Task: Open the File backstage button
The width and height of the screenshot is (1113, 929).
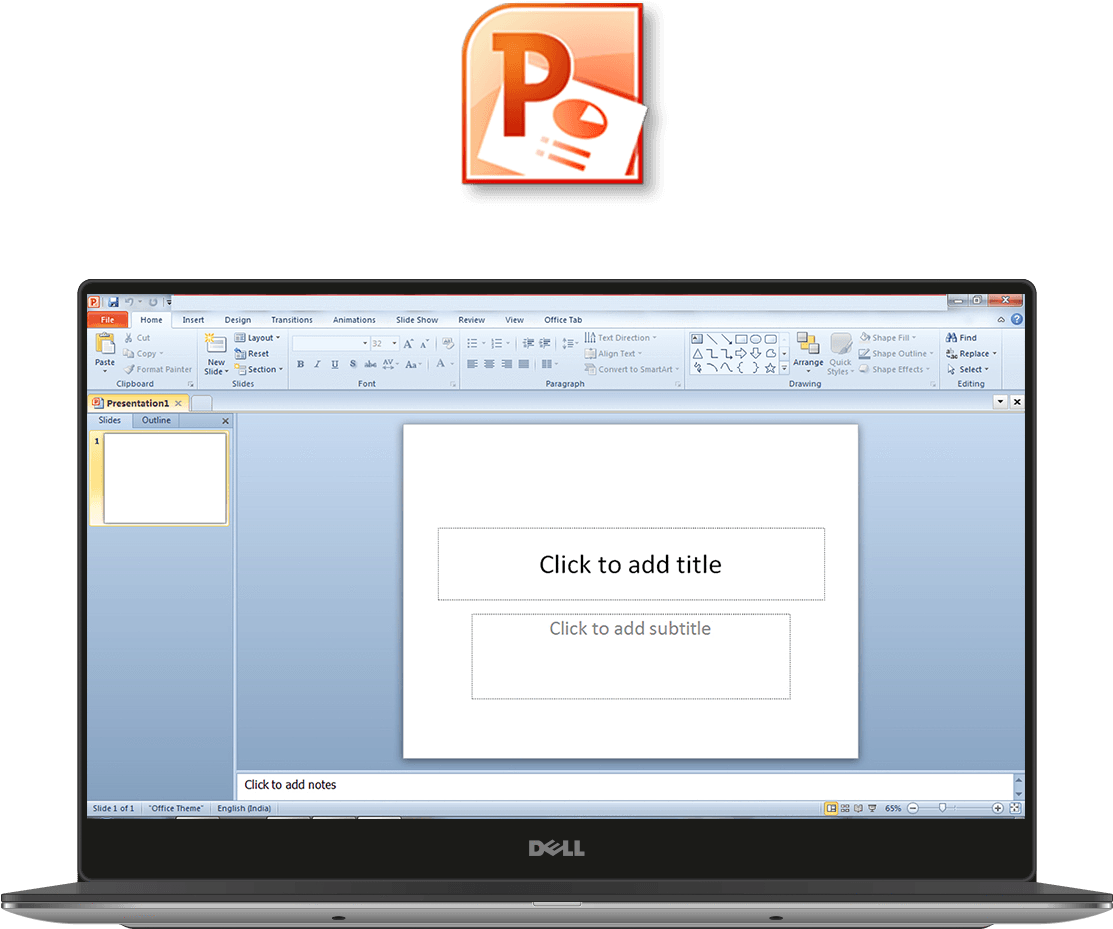Action: coord(107,320)
